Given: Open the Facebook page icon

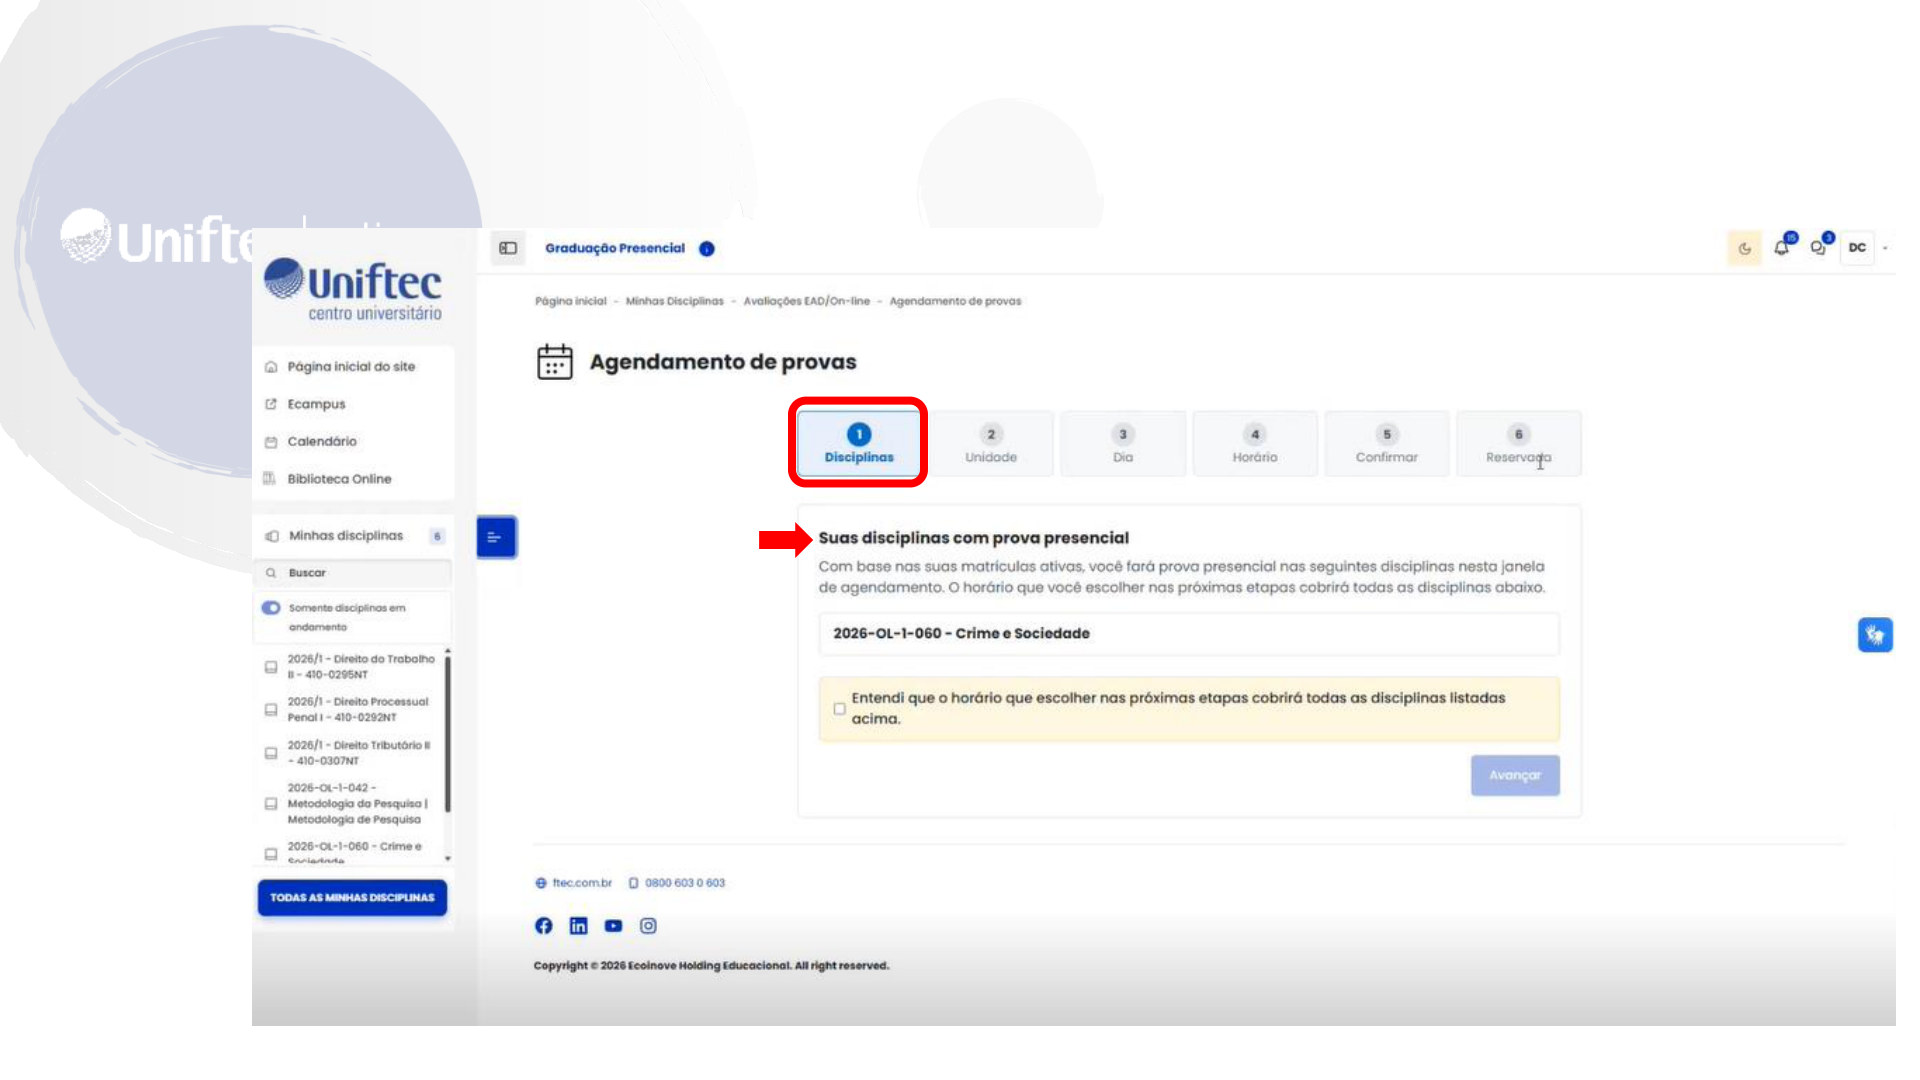Looking at the screenshot, I should (543, 926).
